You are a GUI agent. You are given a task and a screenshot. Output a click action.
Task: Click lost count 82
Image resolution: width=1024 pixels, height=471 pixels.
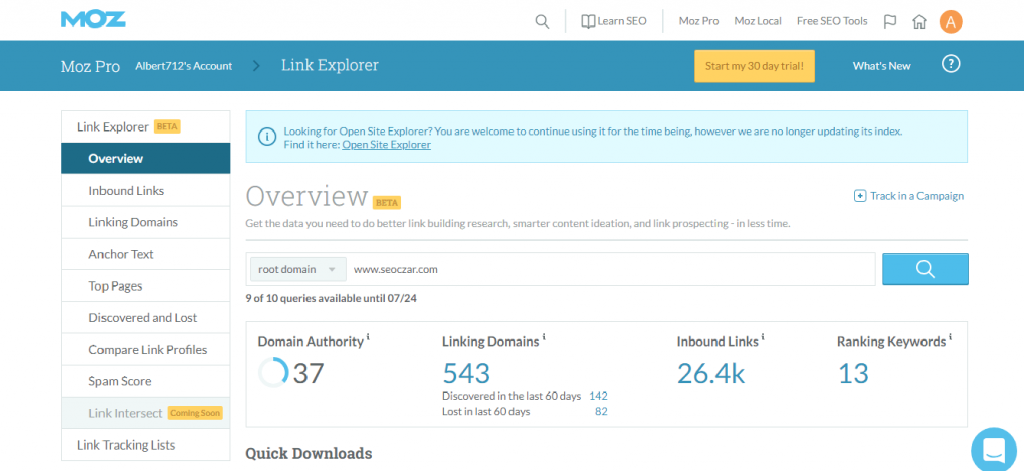click(601, 412)
